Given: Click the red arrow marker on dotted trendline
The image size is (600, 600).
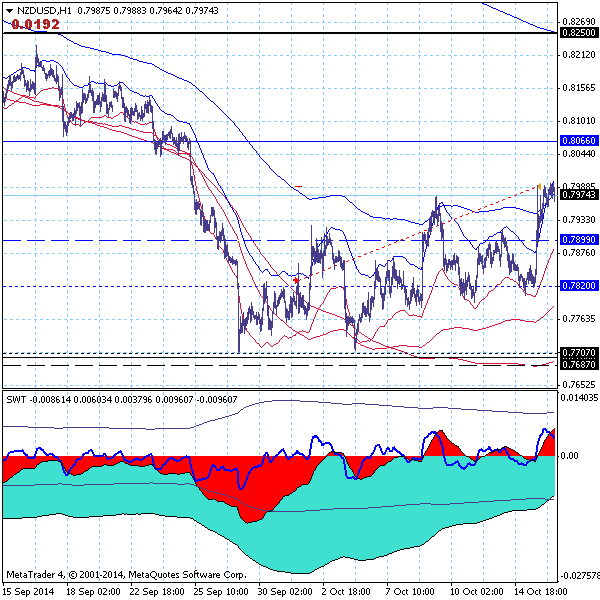Looking at the screenshot, I should 296,281.
